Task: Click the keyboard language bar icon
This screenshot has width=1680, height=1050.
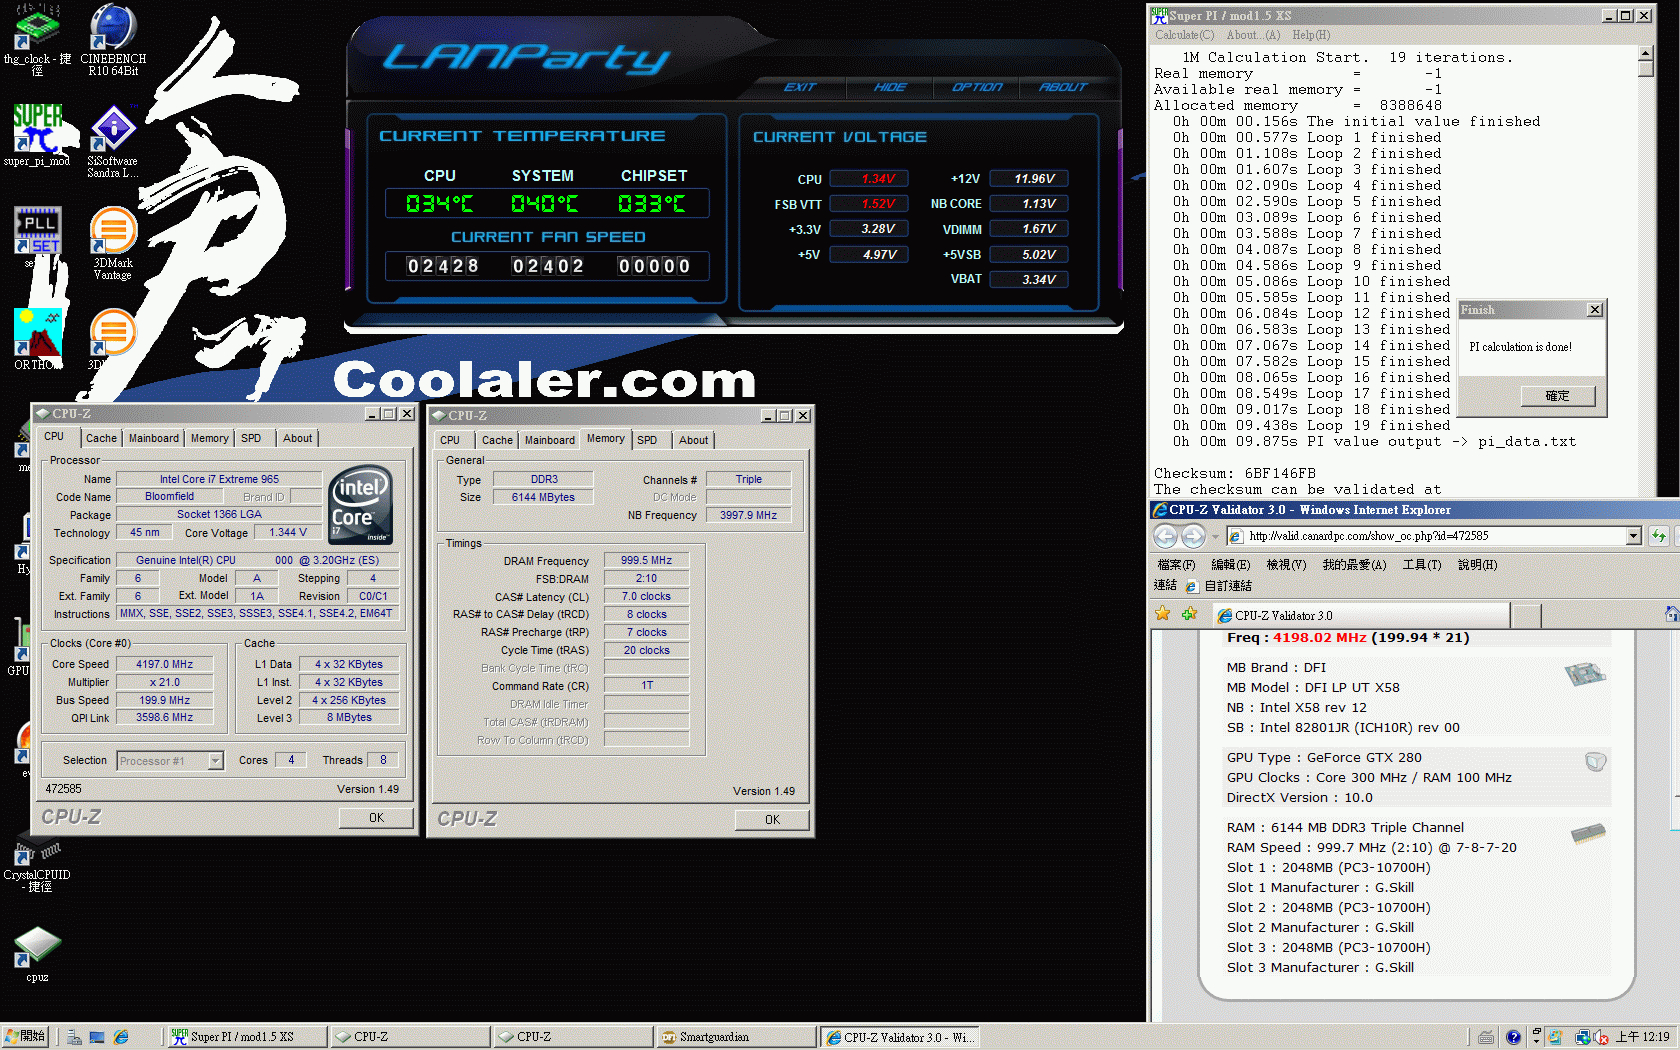Action: [1486, 1038]
